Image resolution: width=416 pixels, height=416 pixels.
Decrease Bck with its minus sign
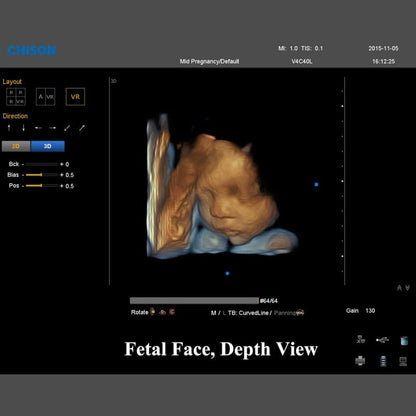click(23, 164)
